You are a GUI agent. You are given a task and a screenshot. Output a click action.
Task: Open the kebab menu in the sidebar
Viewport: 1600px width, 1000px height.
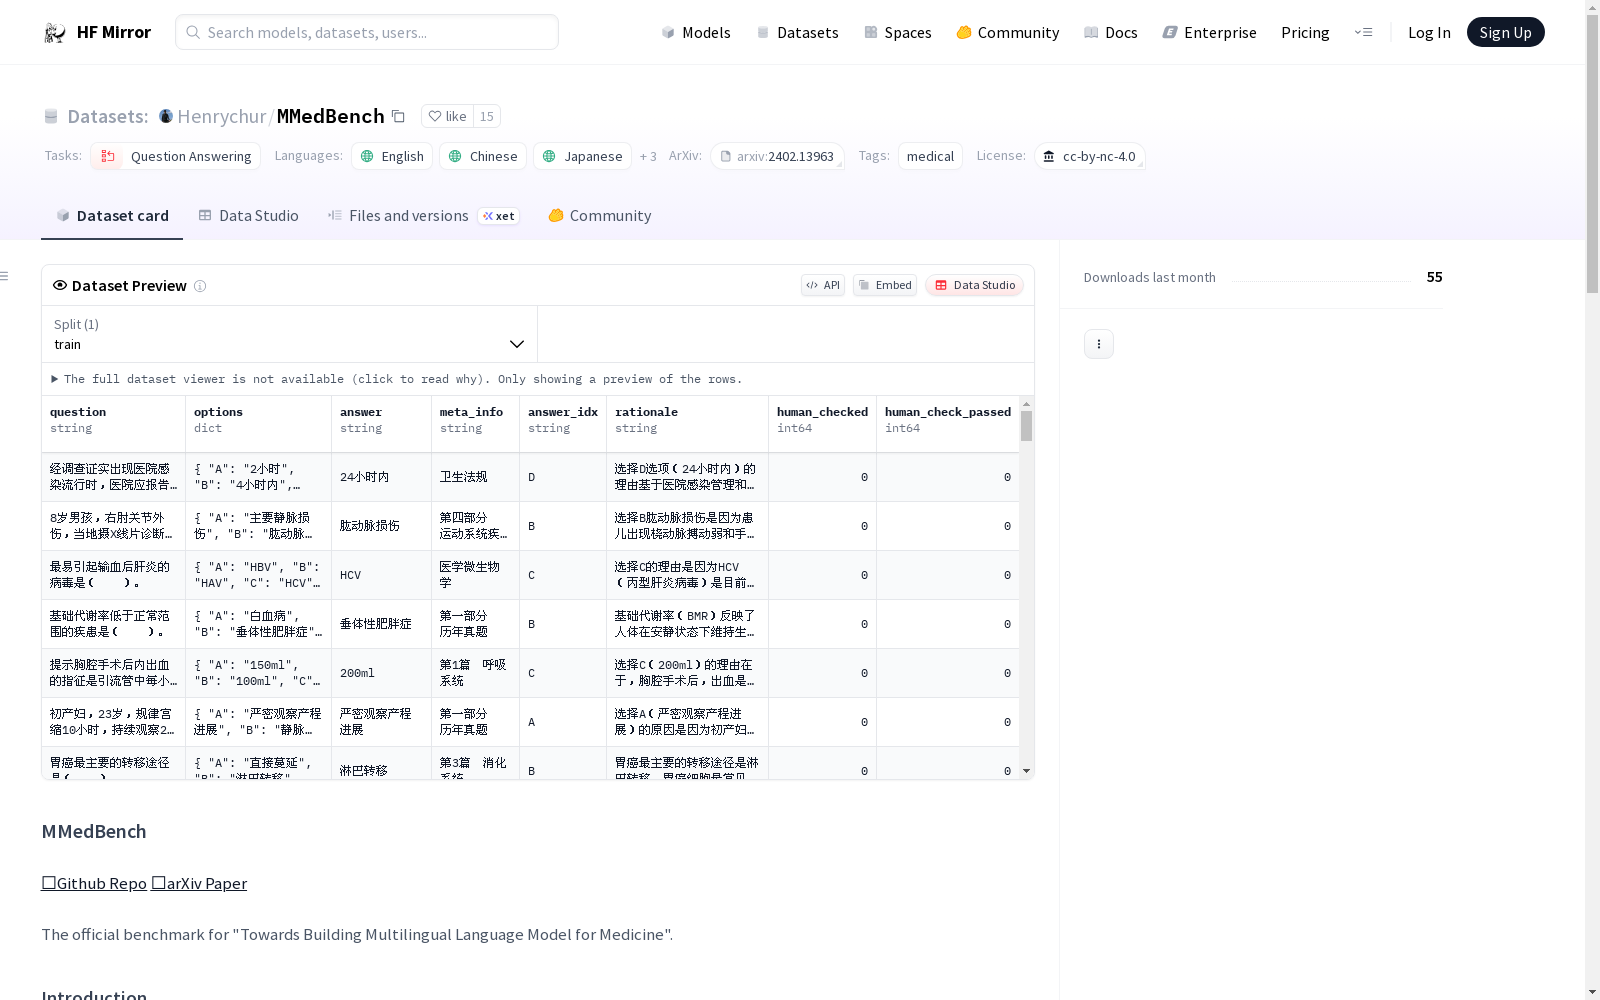1098,343
